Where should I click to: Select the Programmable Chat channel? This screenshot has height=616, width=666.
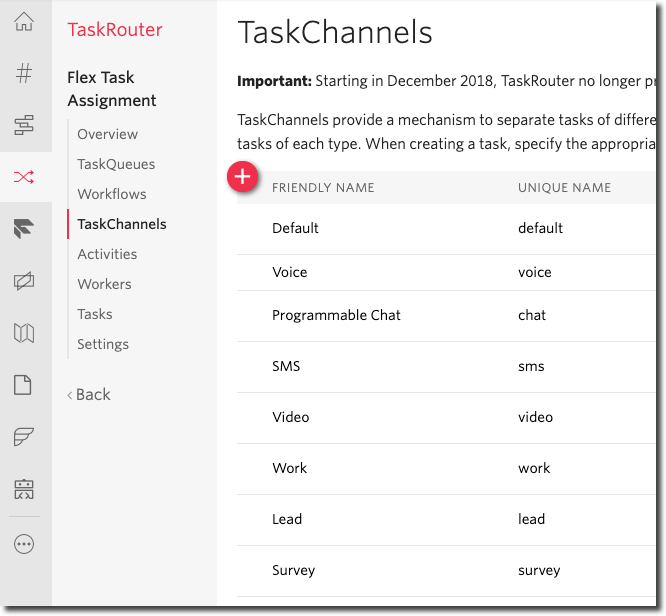446,316
